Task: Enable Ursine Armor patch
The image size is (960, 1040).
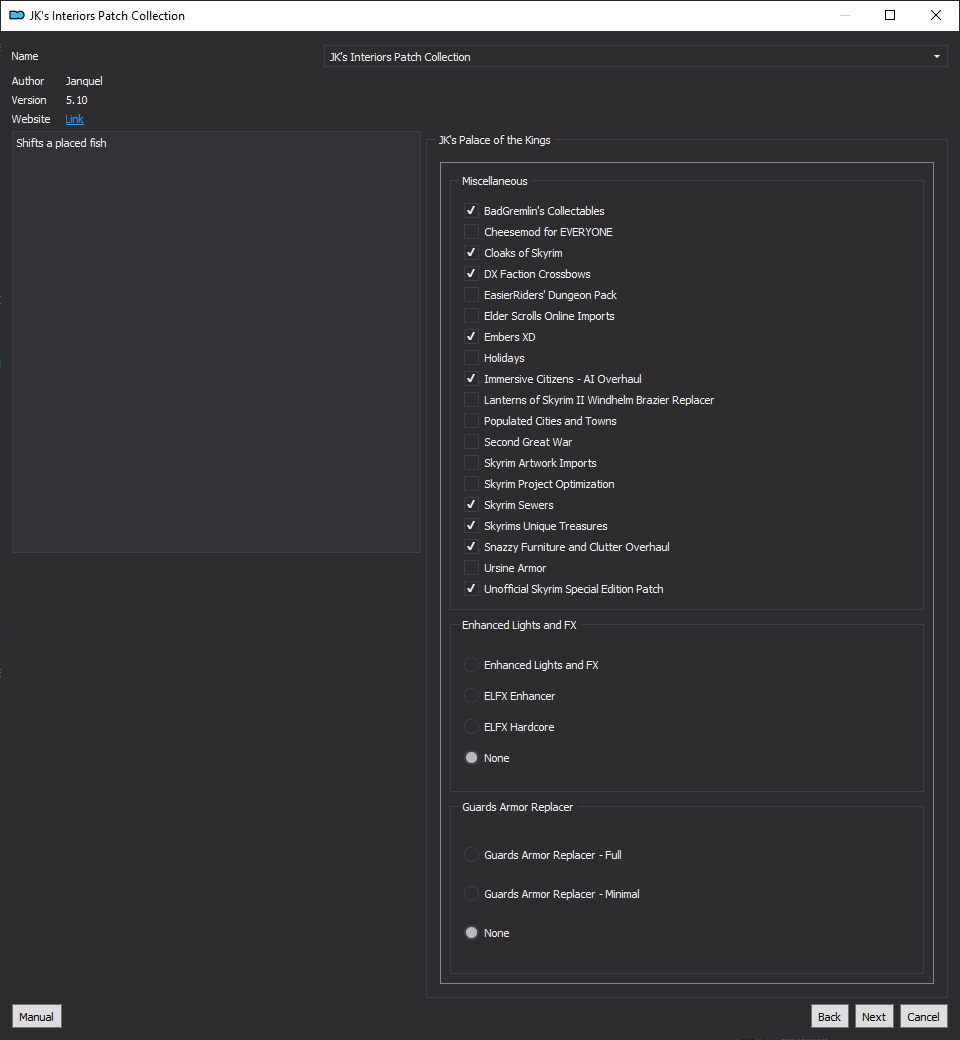Action: 471,568
